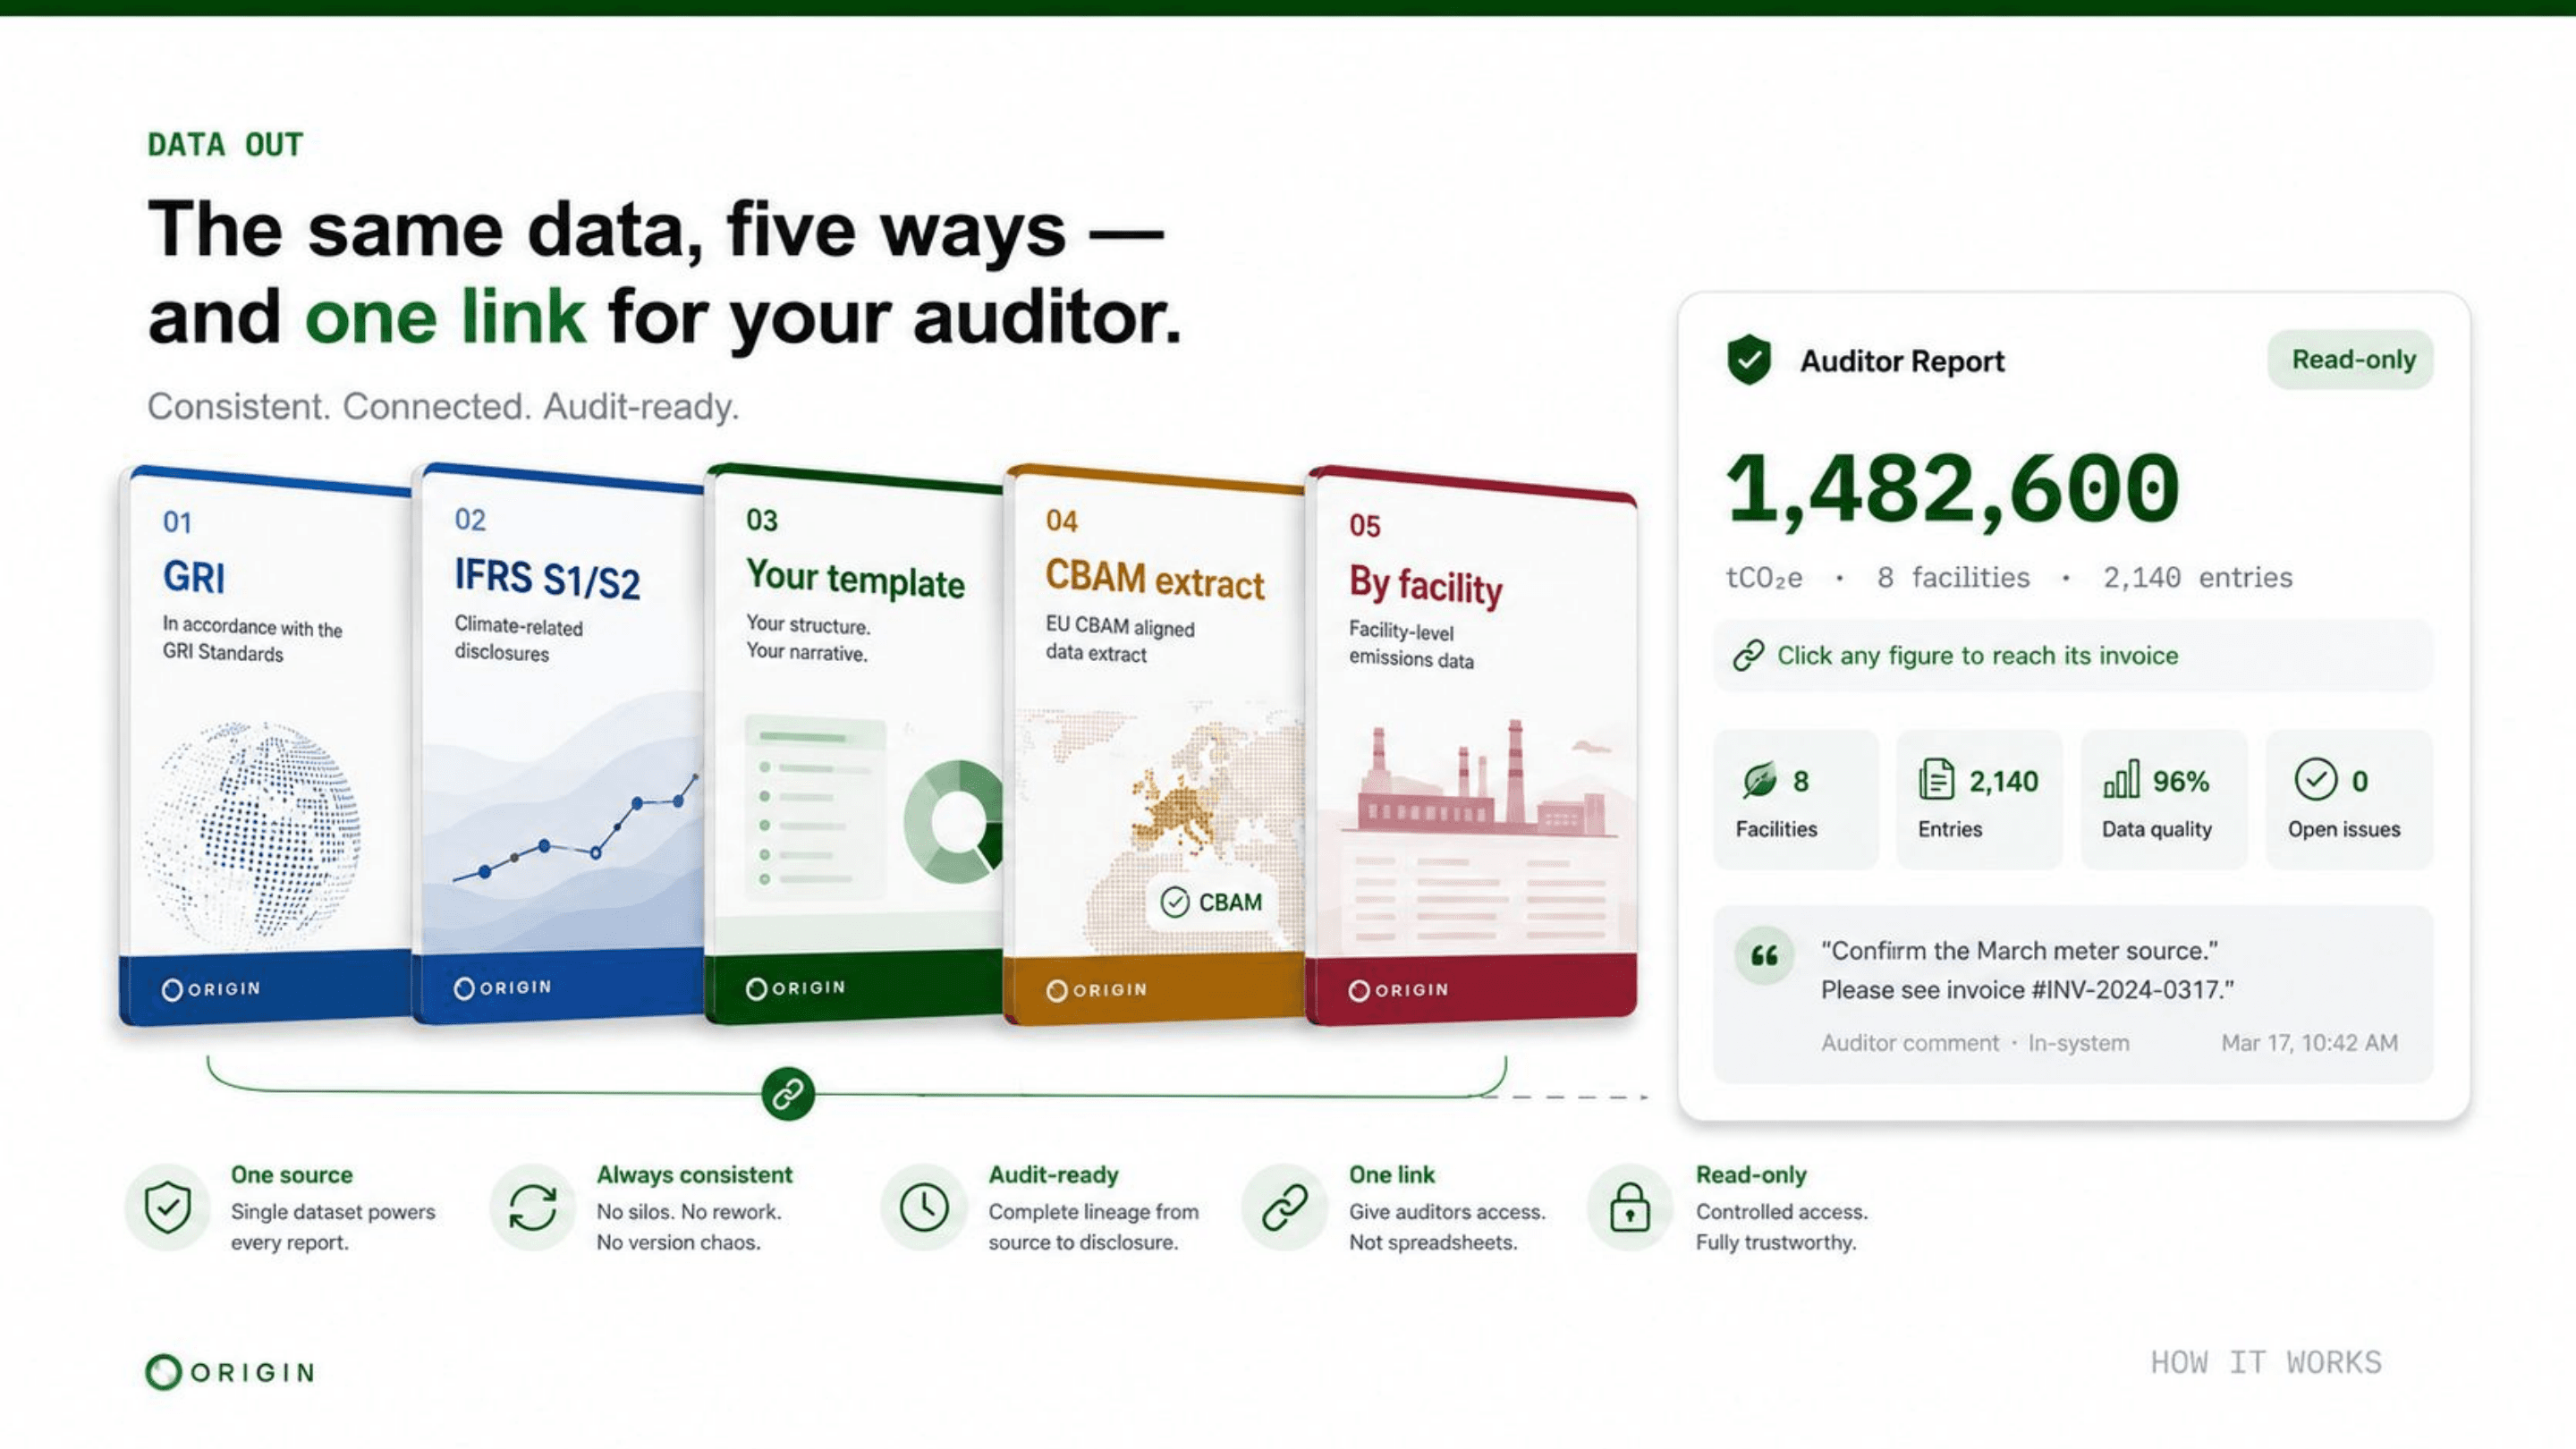
Task: Click the dotted globe graphic on the GRI card
Action: 252,833
